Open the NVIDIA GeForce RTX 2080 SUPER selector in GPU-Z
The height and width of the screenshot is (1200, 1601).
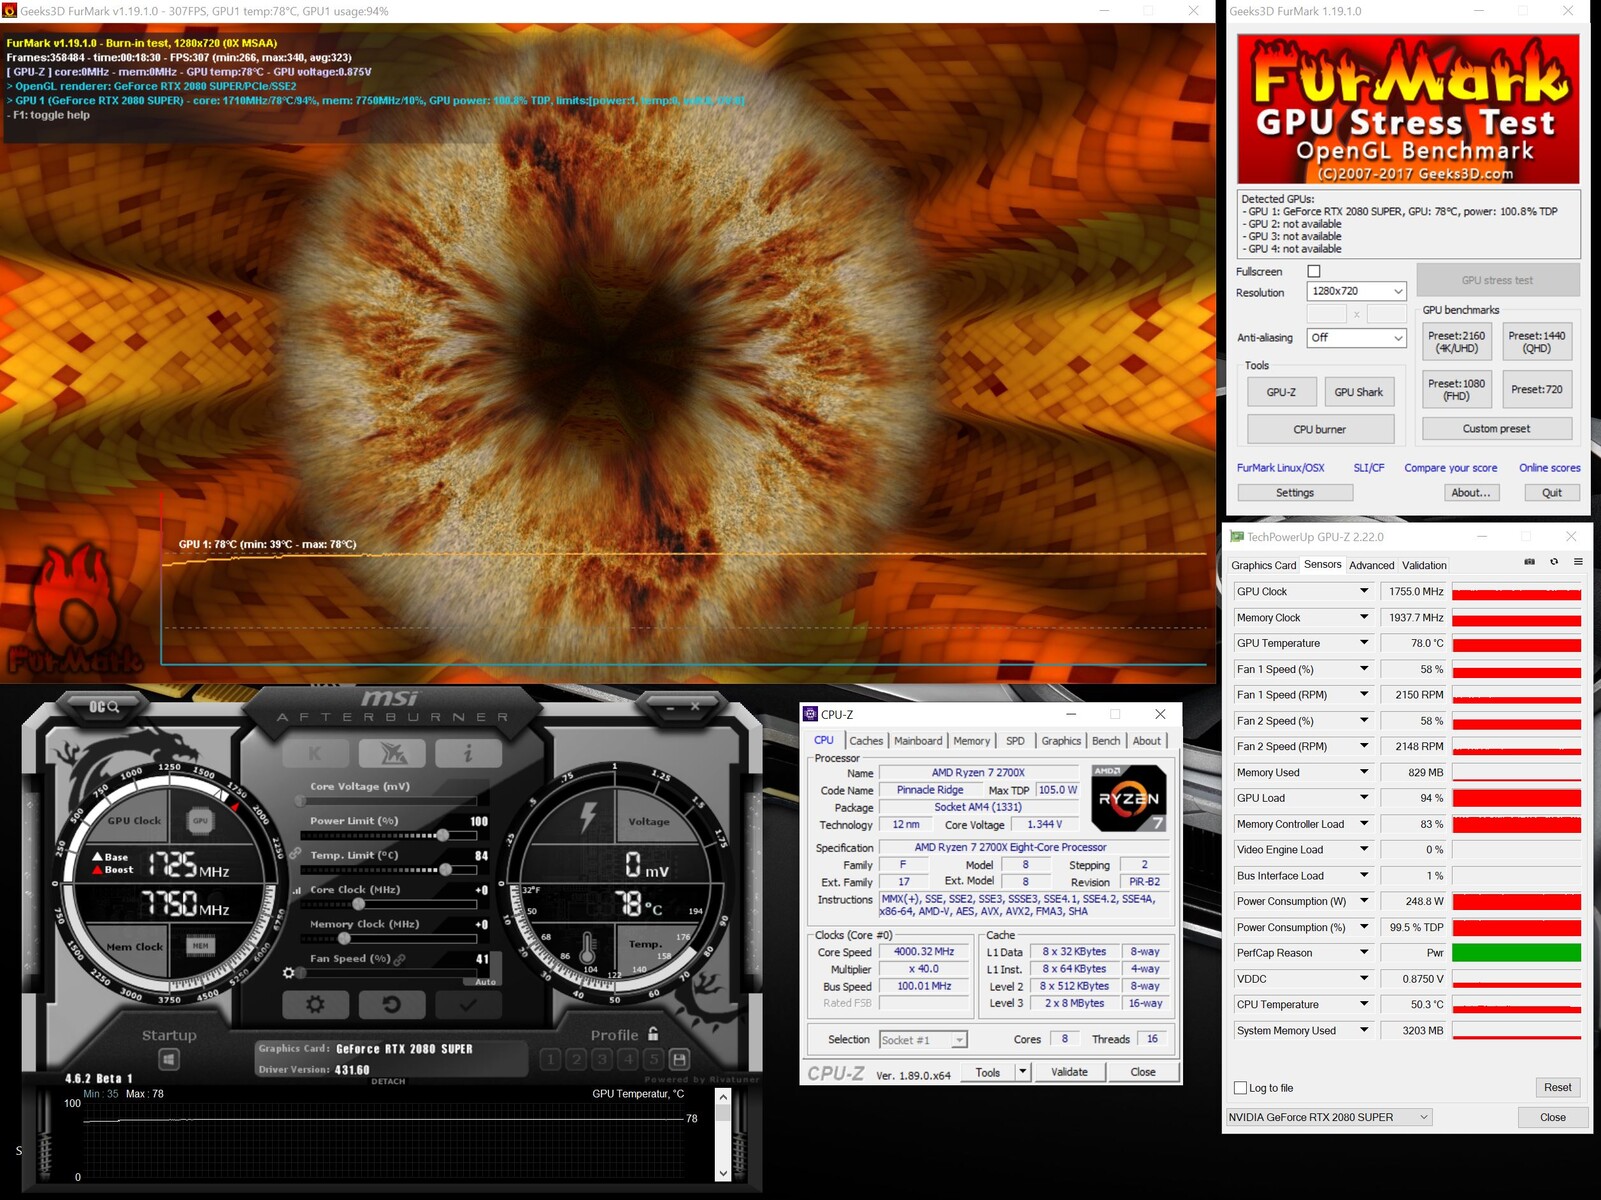(x=1329, y=1117)
